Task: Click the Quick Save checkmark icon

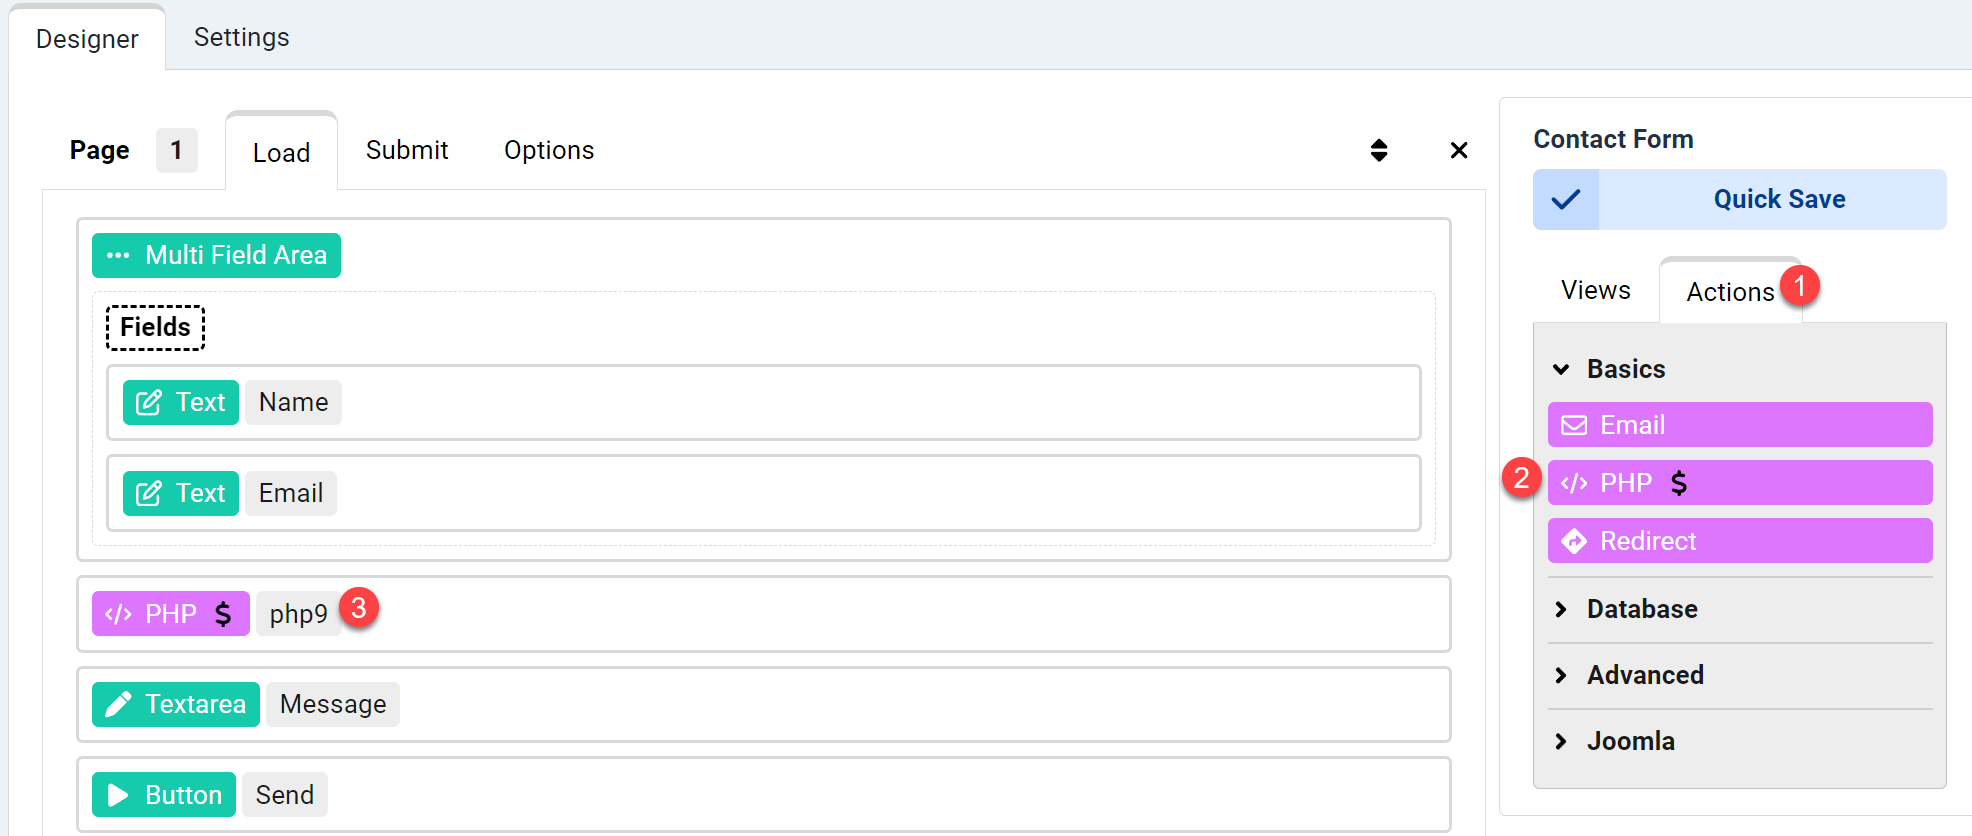Action: click(x=1565, y=199)
